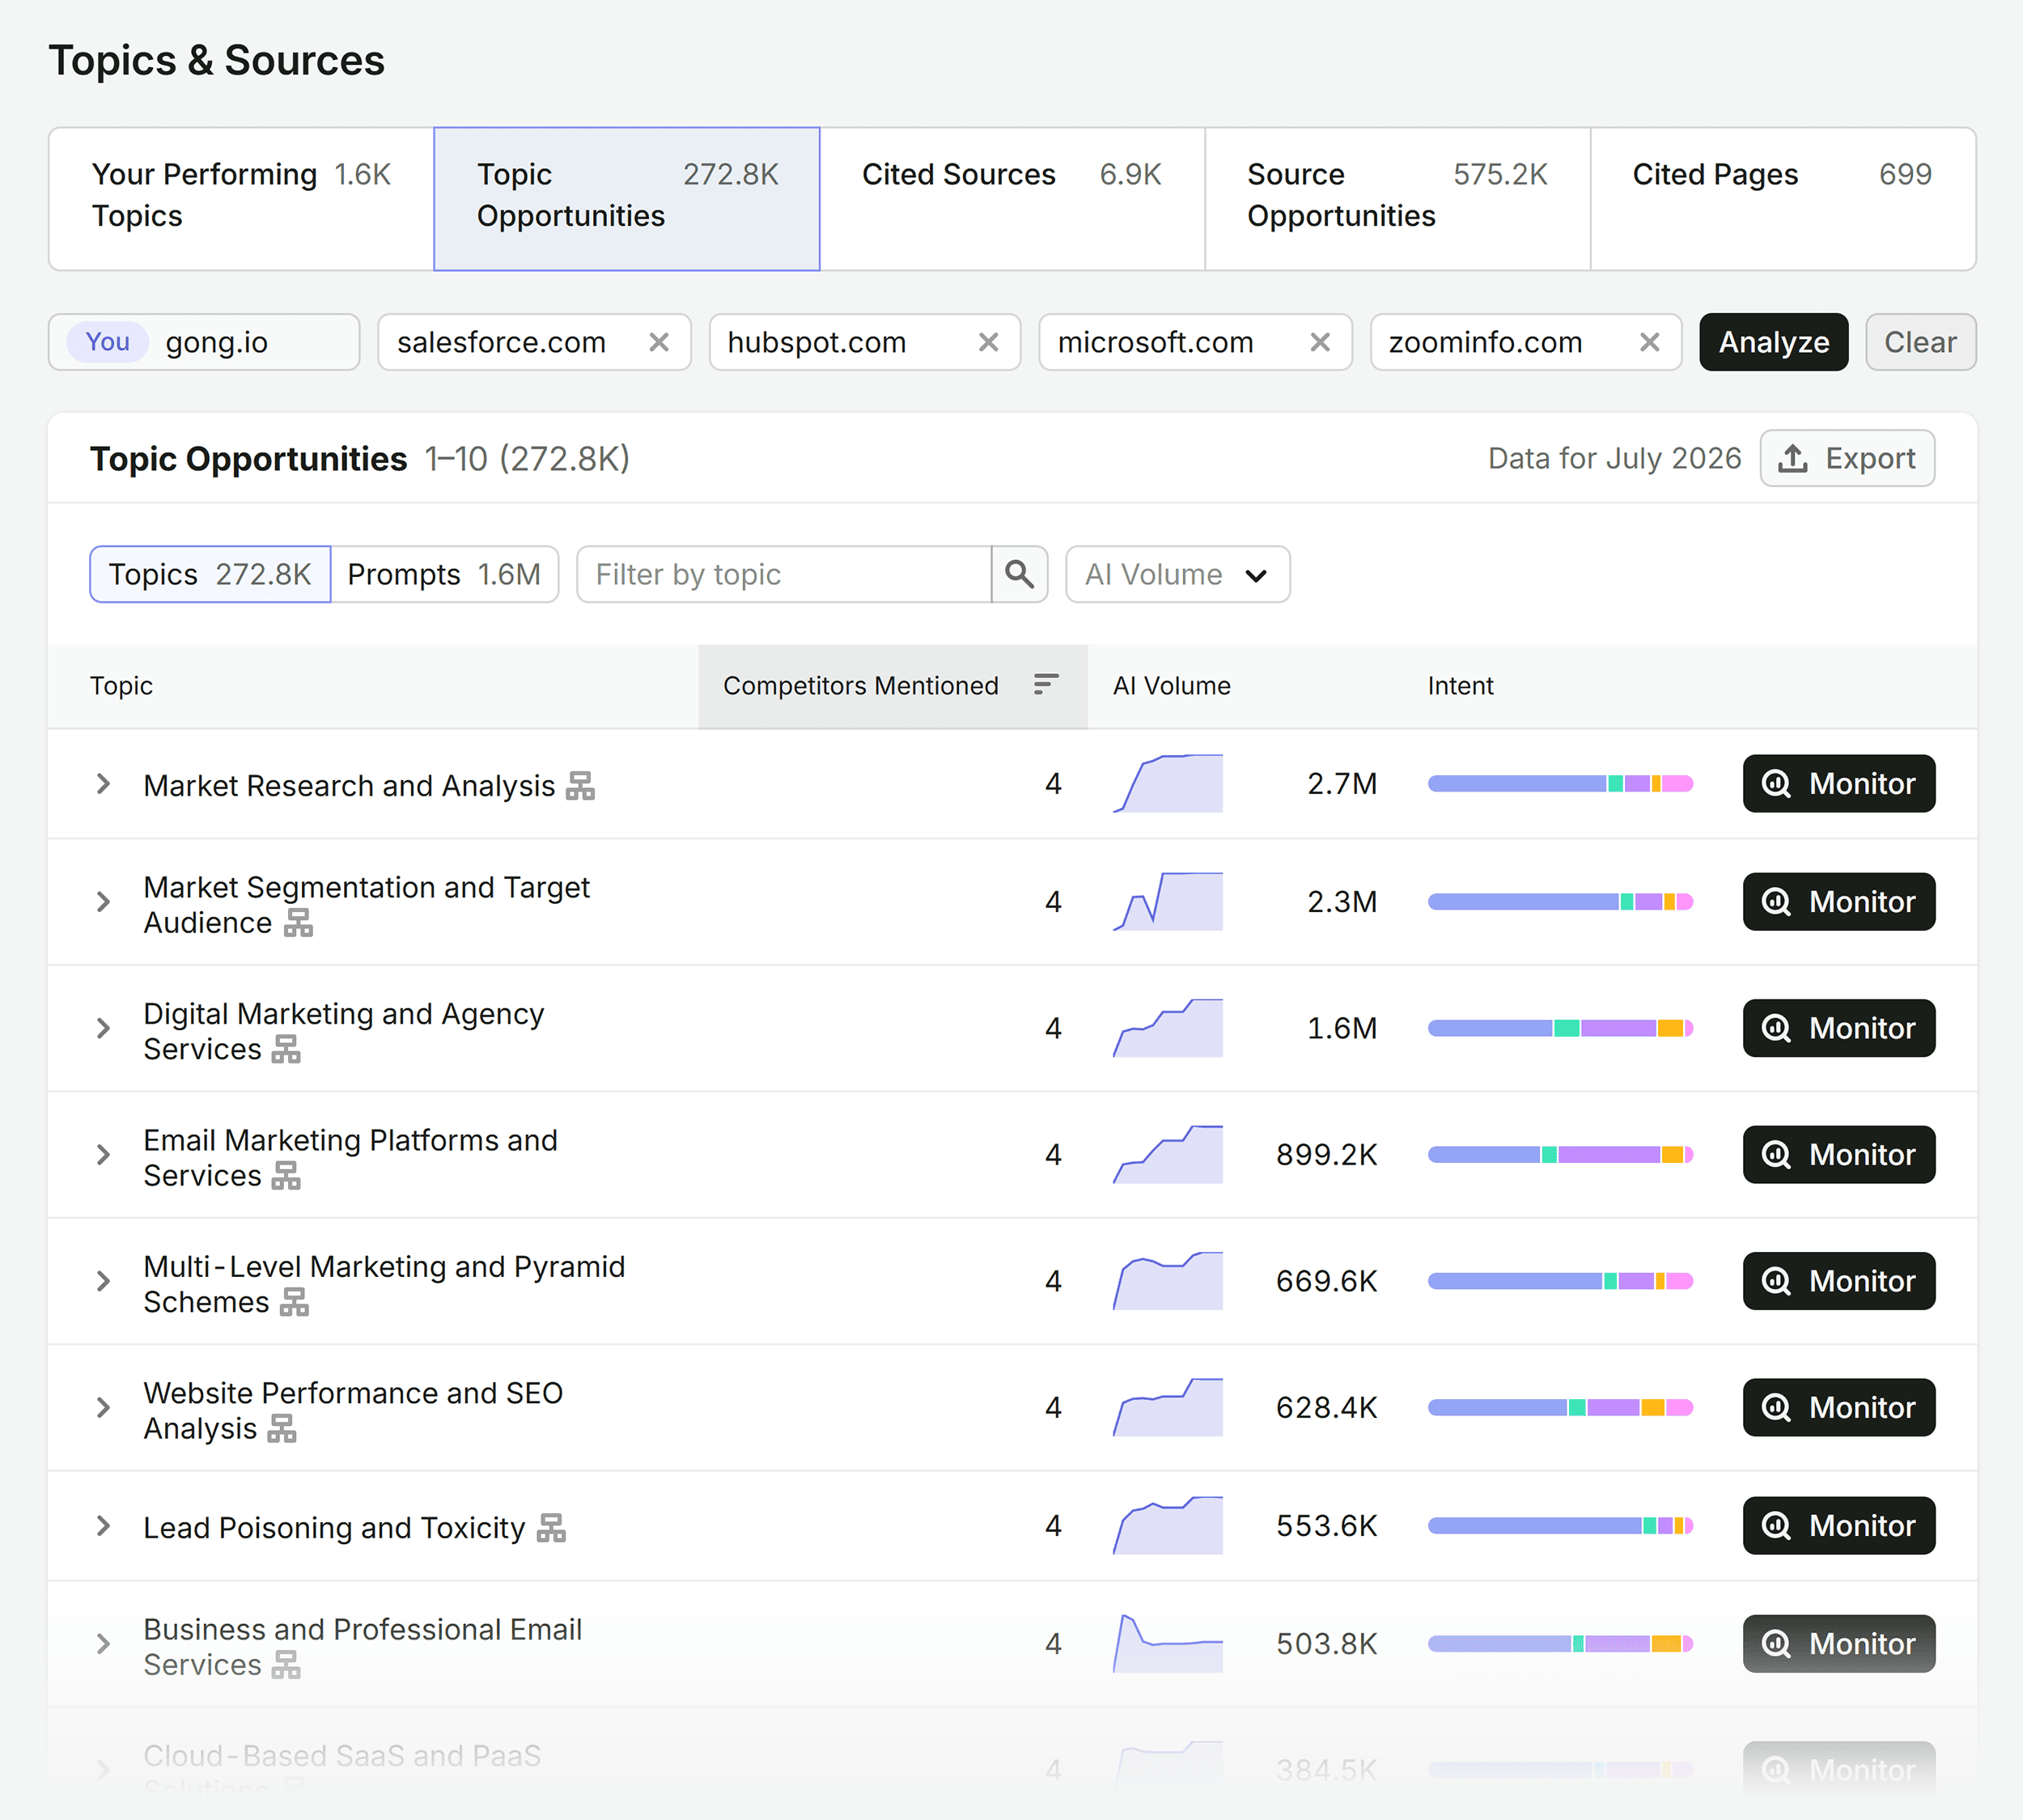2023x1820 pixels.
Task: Open the AI Volume dropdown filter
Action: (x=1177, y=574)
